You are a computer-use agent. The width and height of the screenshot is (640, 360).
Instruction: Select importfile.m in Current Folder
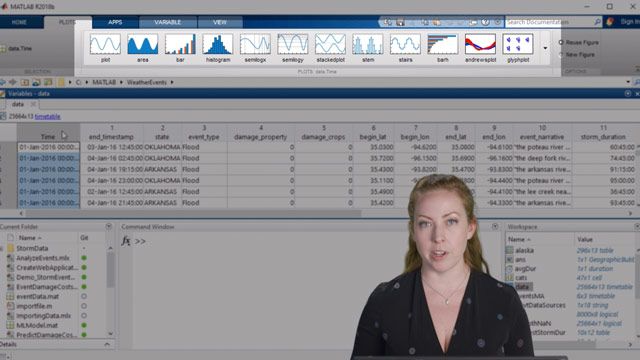point(34,306)
